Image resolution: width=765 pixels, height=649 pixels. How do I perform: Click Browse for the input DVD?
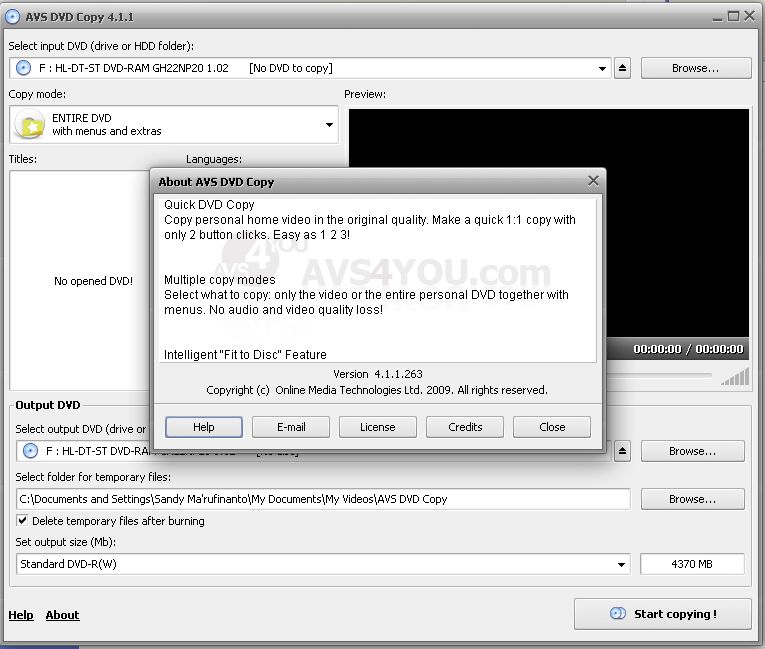point(696,68)
